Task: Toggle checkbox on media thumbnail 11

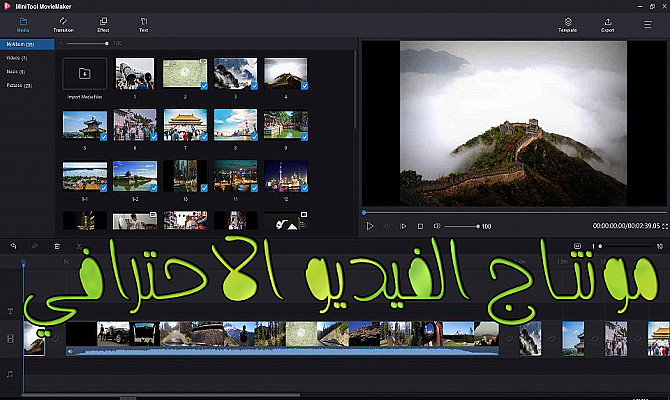Action: pyautogui.click(x=254, y=188)
